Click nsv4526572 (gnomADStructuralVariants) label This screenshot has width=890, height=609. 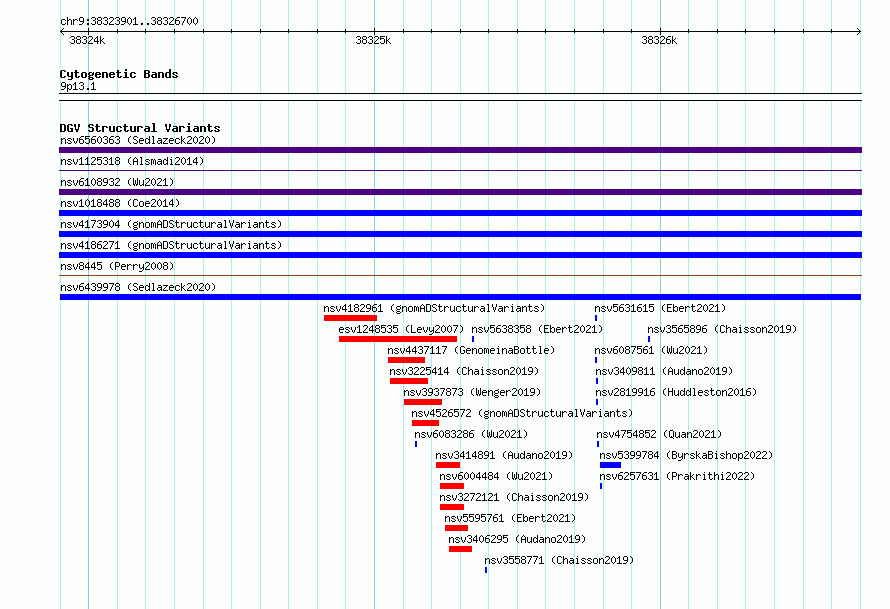522,413
